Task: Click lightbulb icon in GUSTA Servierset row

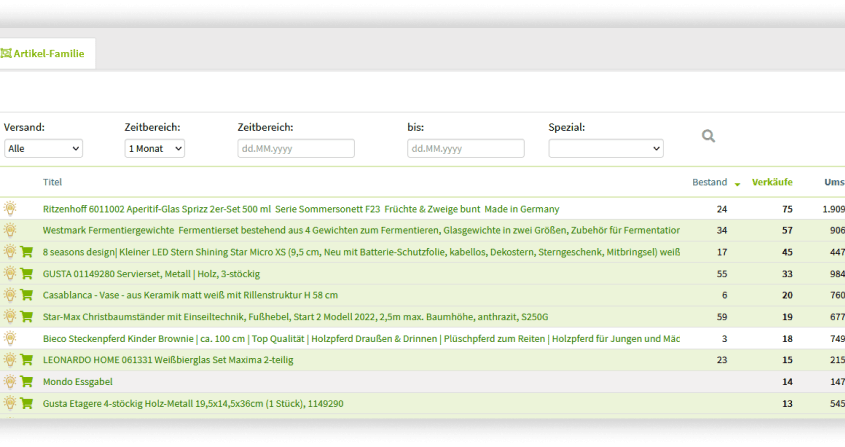Action: click(10, 273)
